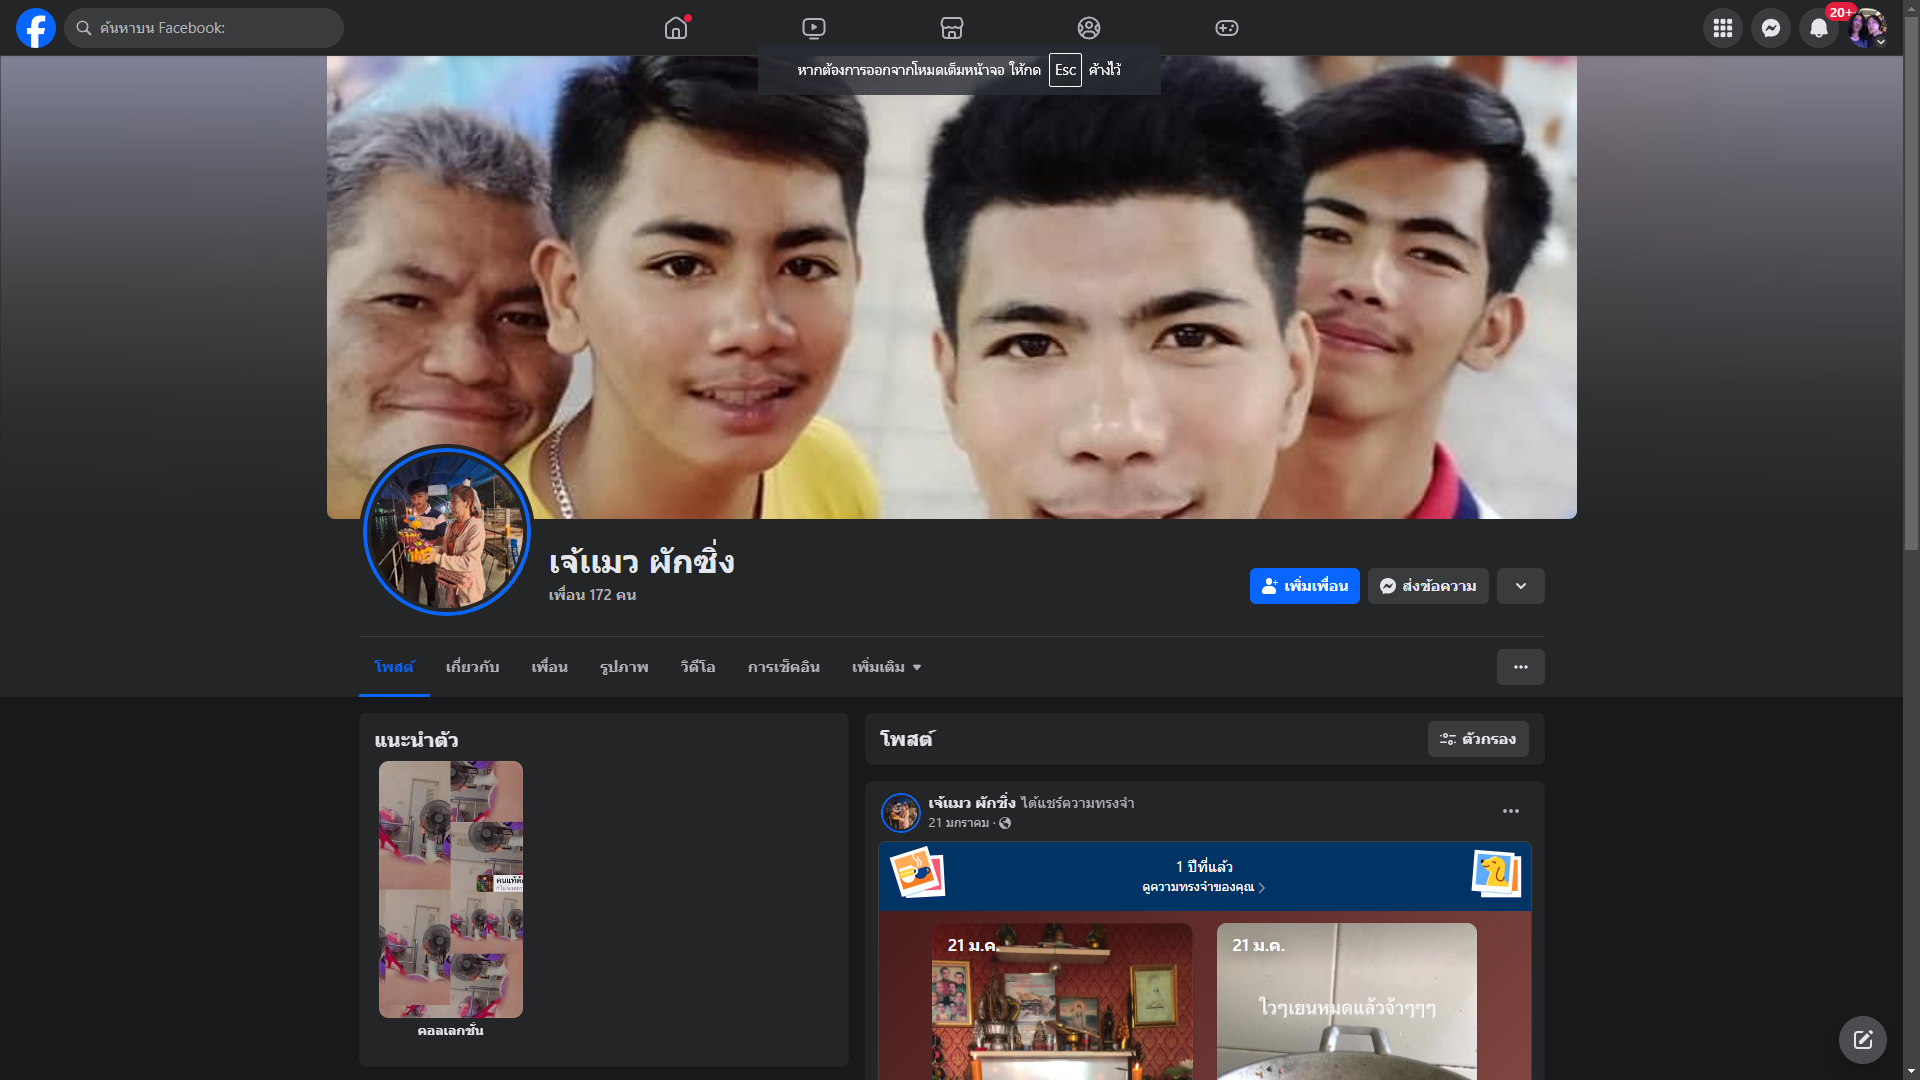Viewport: 1920px width, 1080px height.
Task: Click the เพิ่มเพื่อน add friend button
Action: (1305, 586)
